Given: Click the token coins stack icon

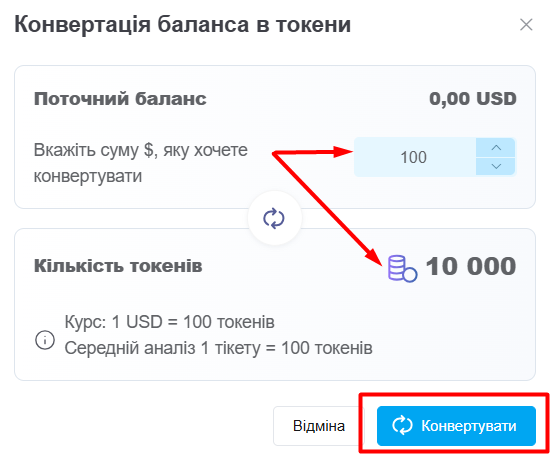Looking at the screenshot, I should (402, 269).
